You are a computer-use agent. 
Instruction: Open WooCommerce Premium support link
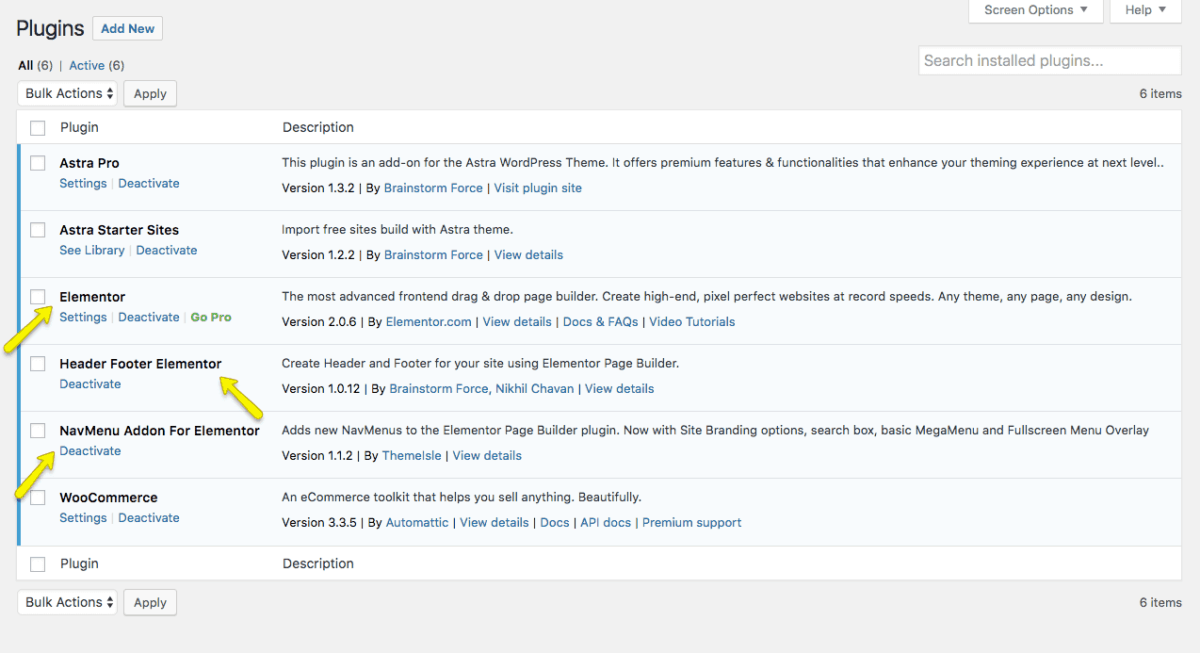(692, 522)
